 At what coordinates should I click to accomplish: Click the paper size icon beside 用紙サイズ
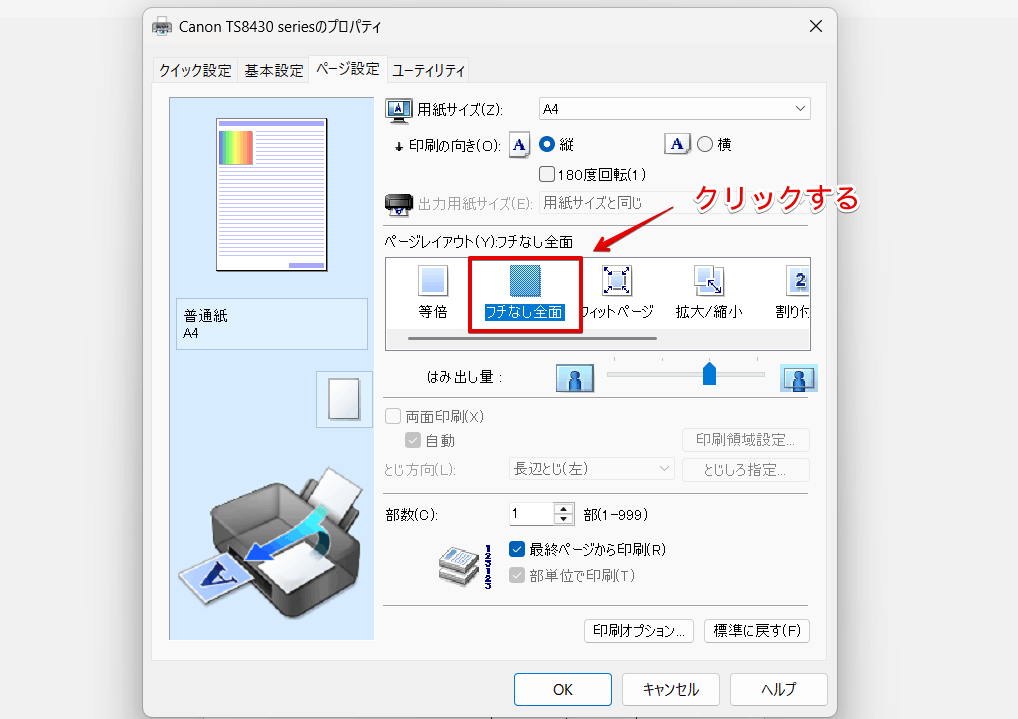pyautogui.click(x=398, y=108)
